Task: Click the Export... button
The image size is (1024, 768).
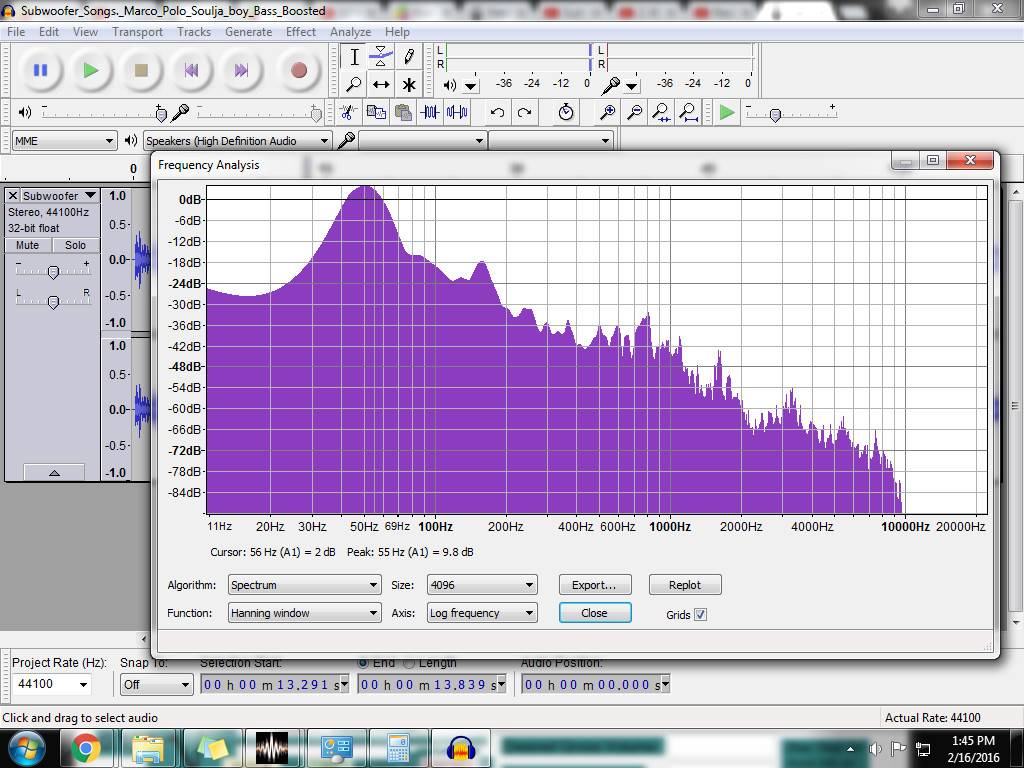Action: point(595,585)
